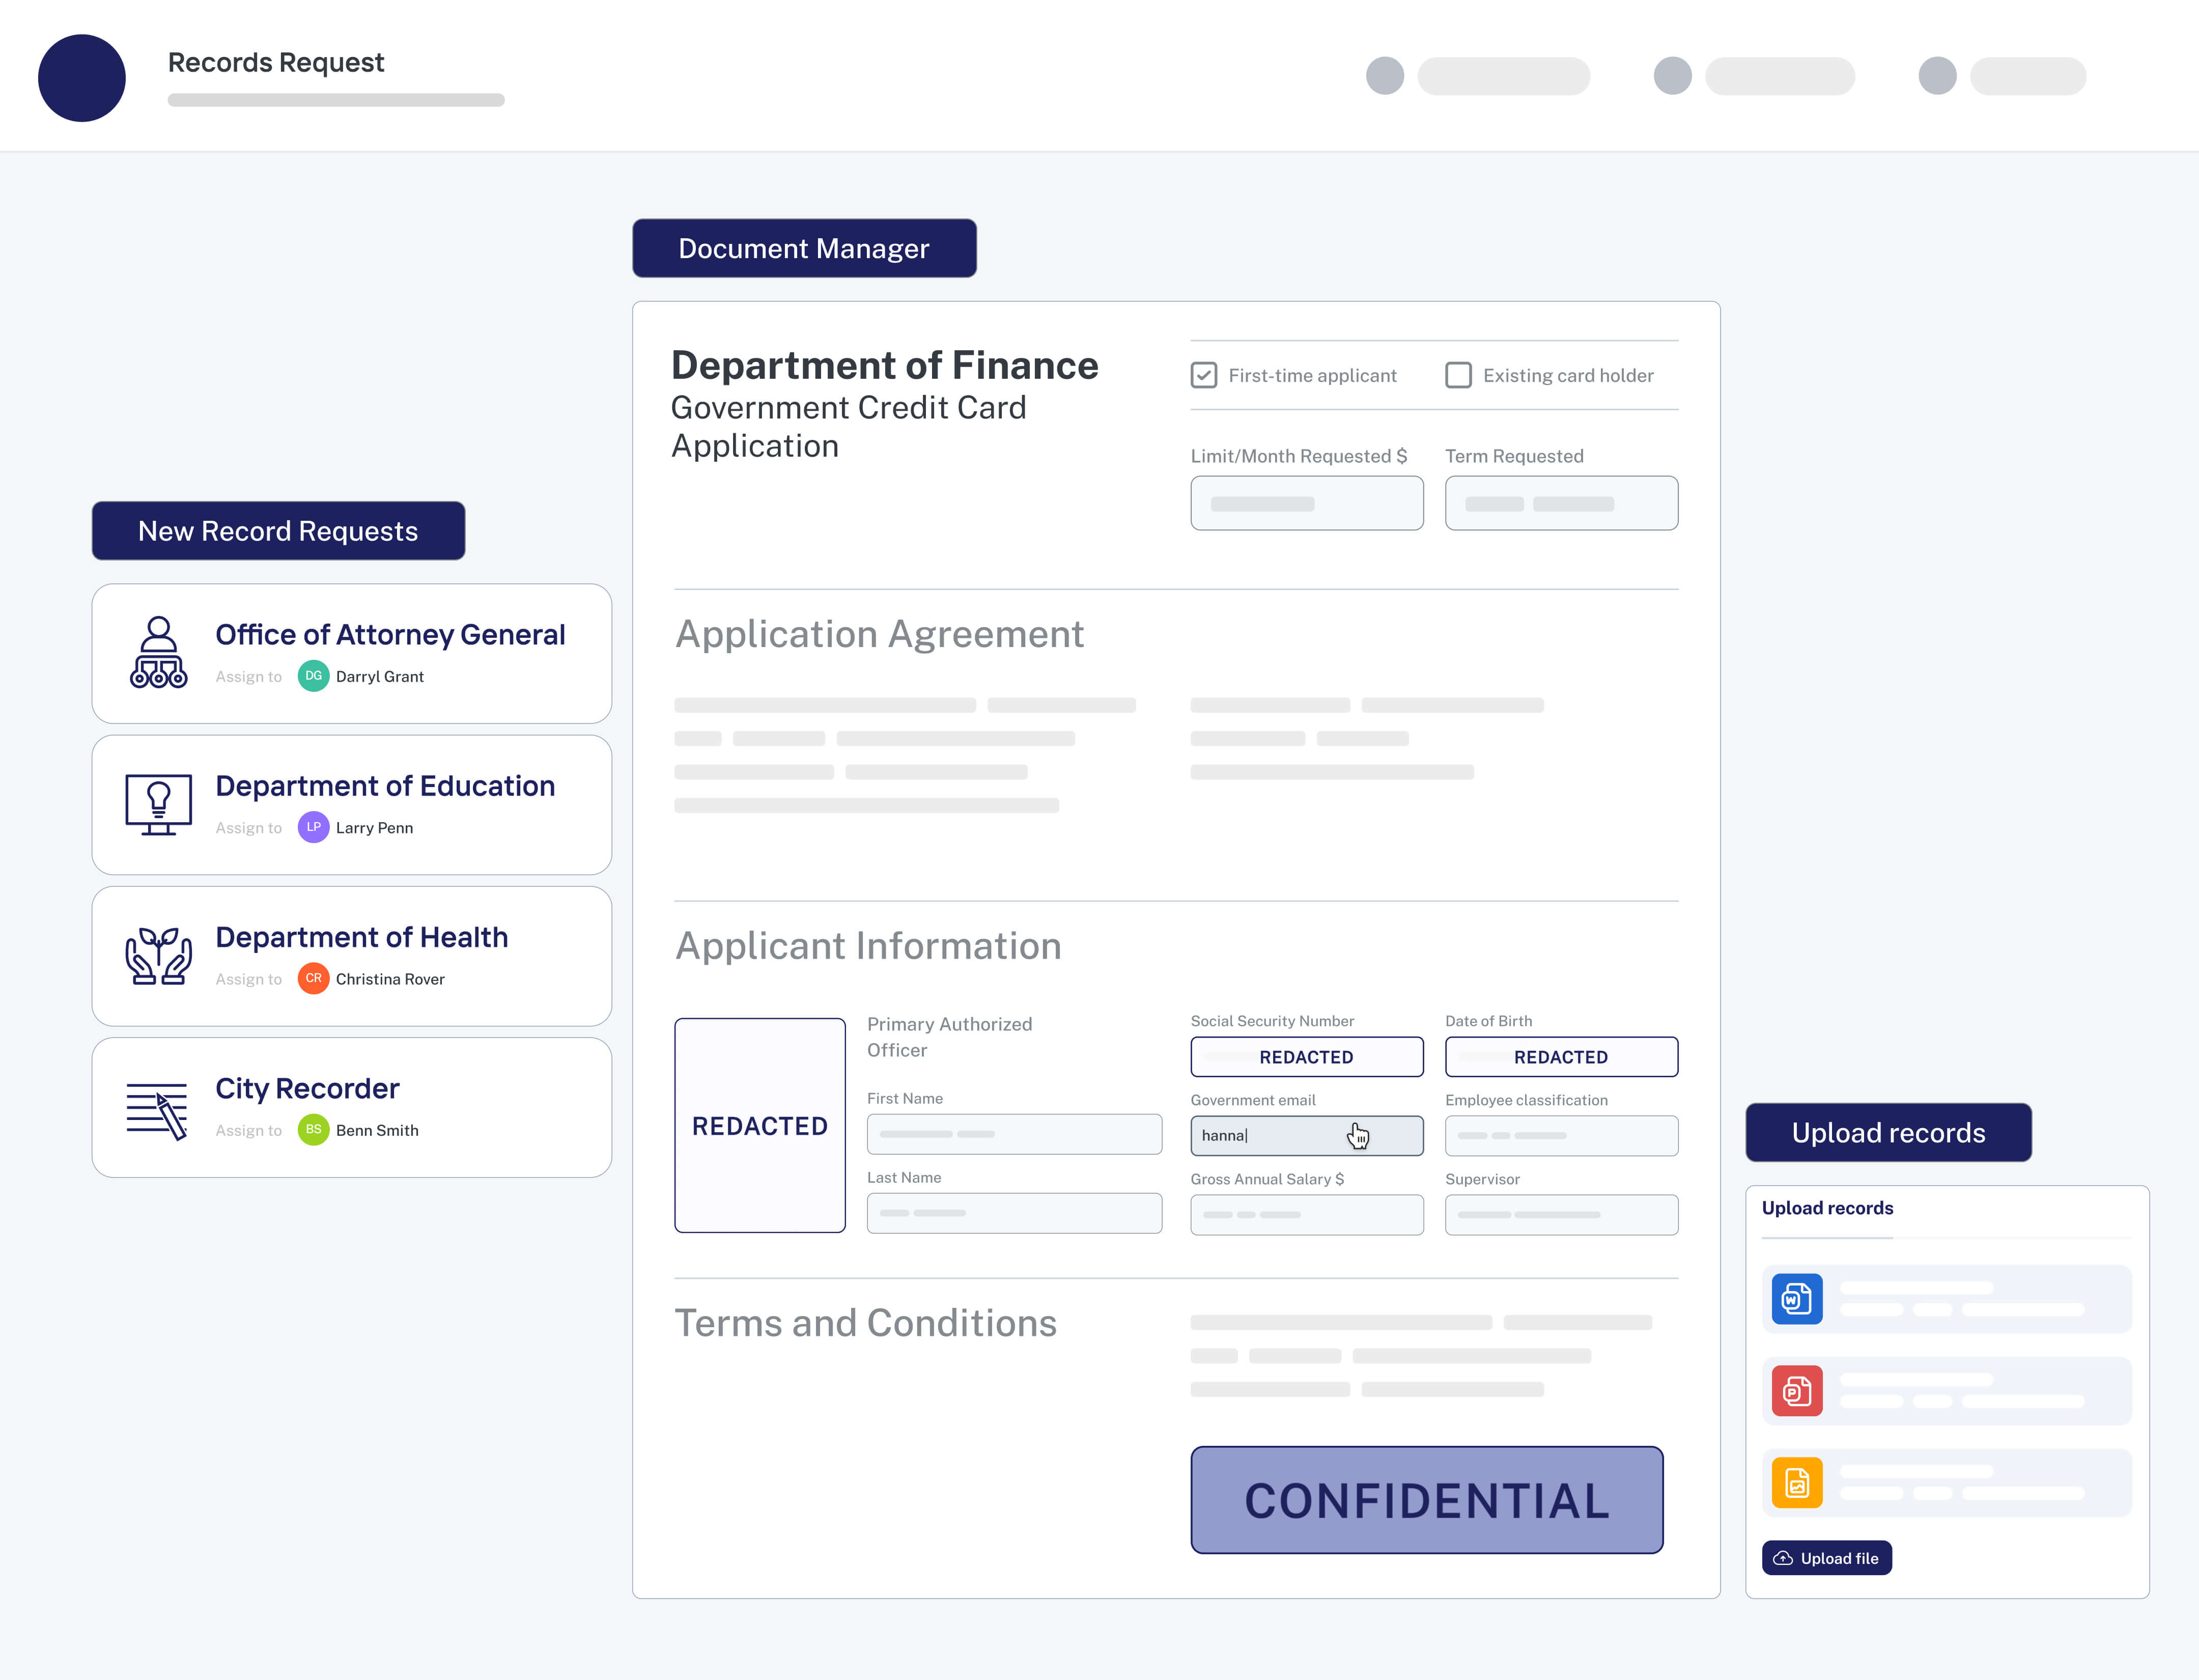Click the Supervisor field

[x=1560, y=1214]
